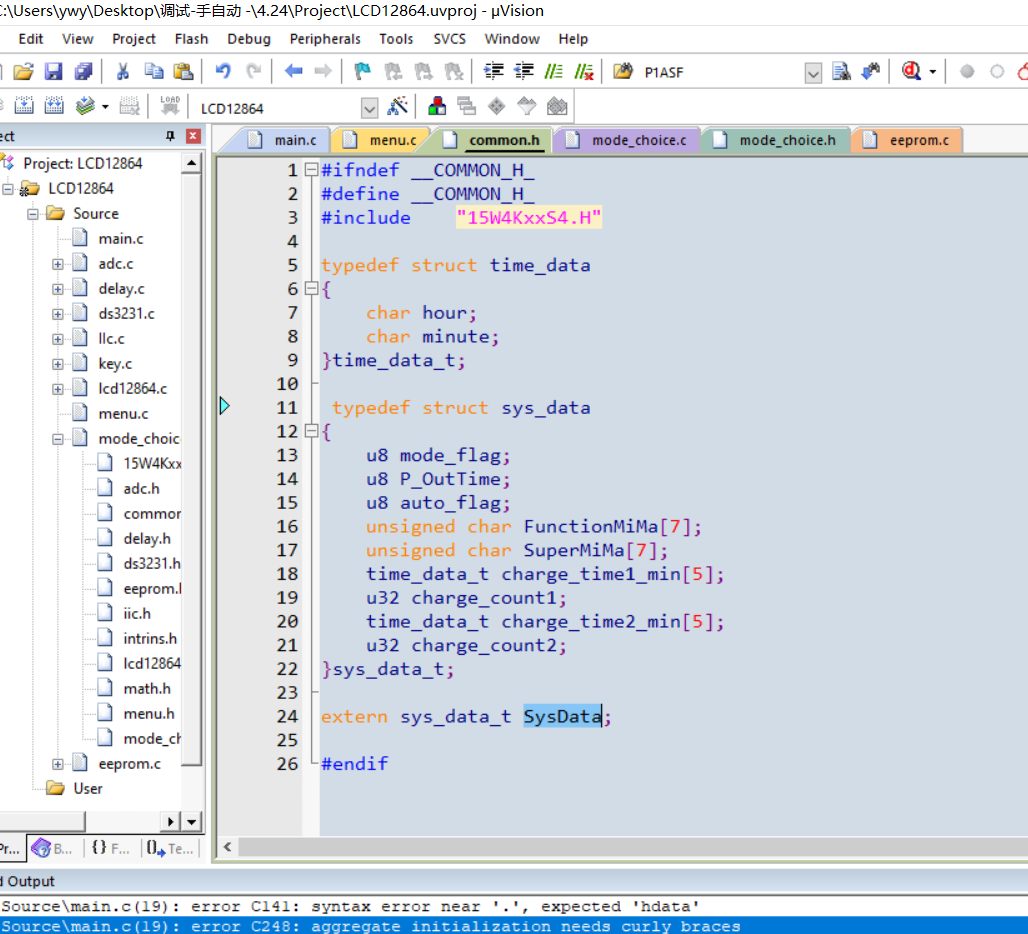Save all files with stacked disk icon
This screenshot has width=1028, height=934.
[x=83, y=71]
